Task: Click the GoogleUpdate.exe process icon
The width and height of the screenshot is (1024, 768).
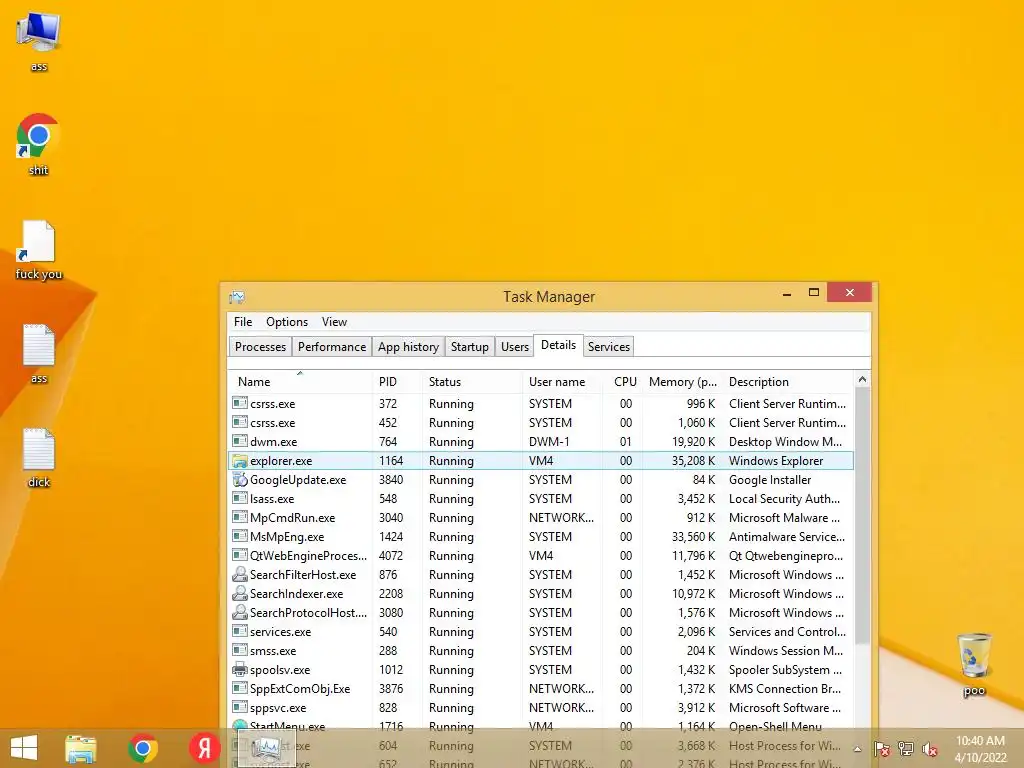Action: [x=240, y=479]
